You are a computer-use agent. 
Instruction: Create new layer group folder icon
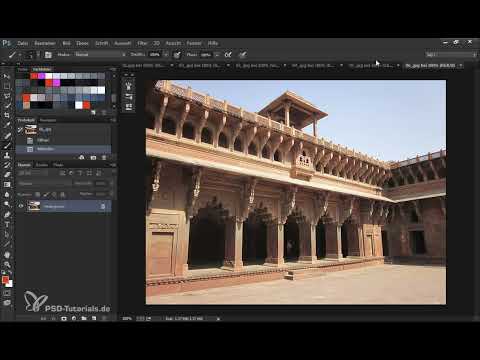pyautogui.click(x=84, y=319)
